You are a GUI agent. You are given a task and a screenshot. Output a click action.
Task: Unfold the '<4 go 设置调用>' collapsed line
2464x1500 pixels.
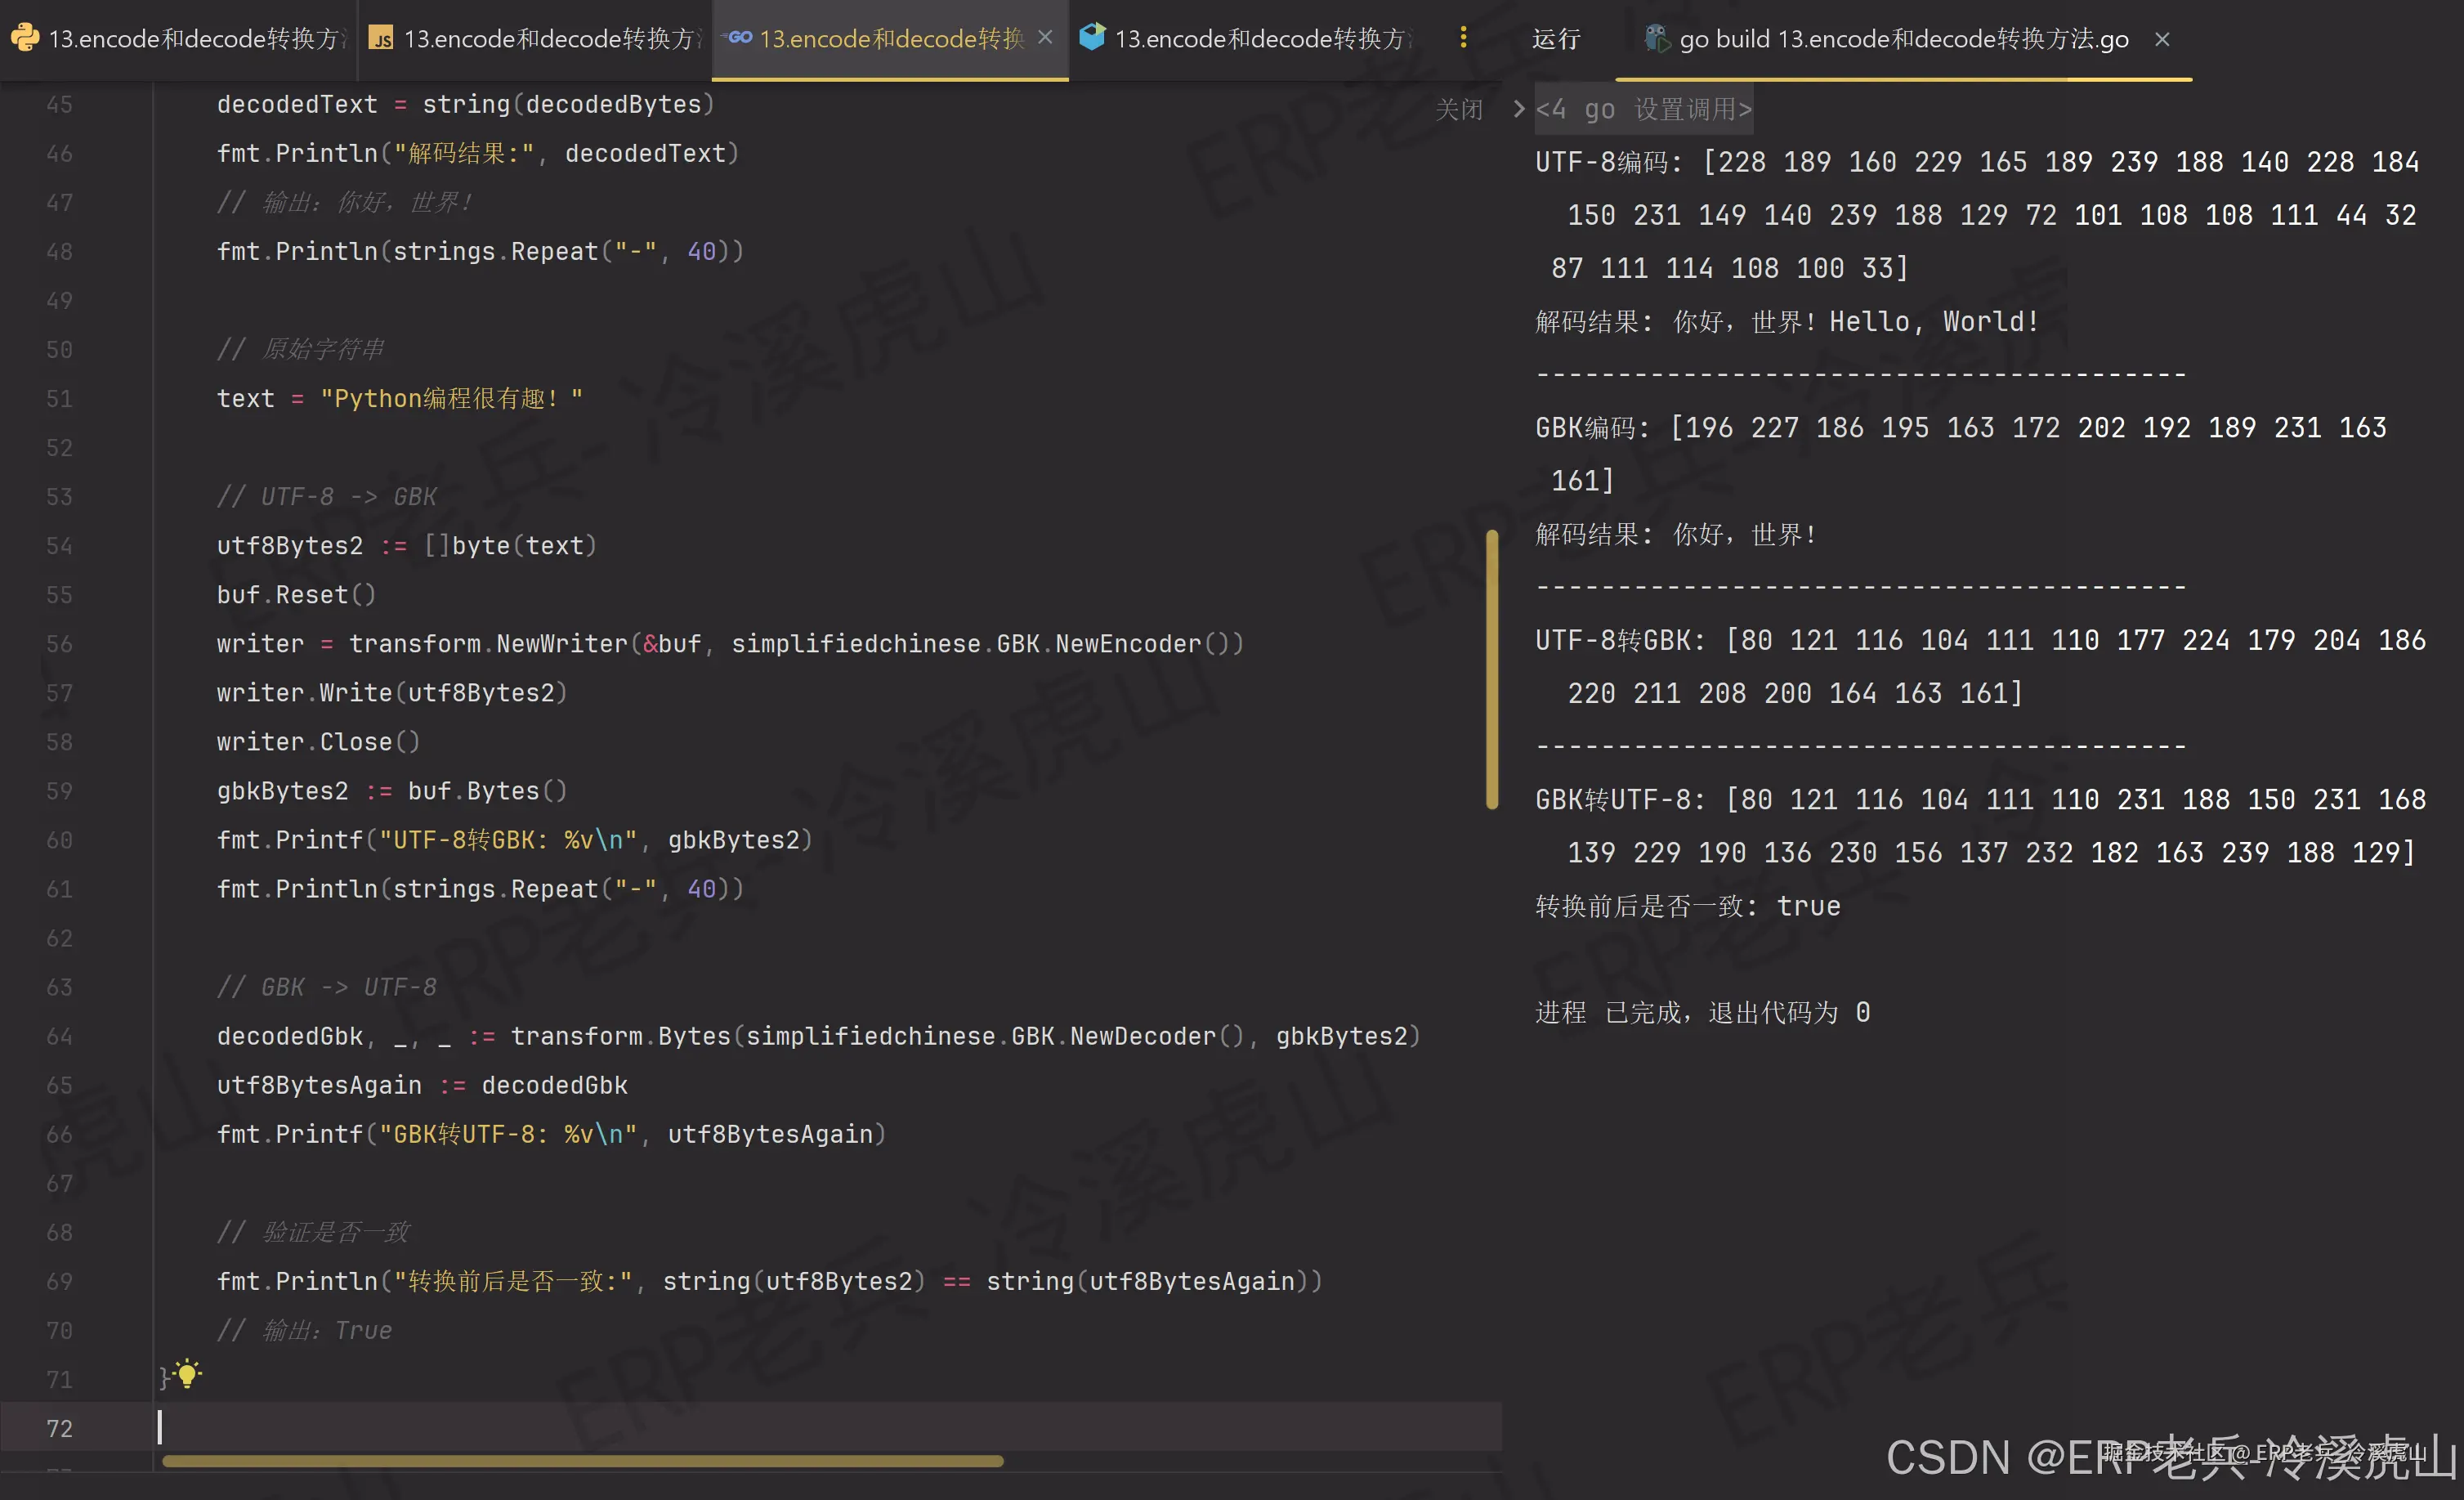pyautogui.click(x=1643, y=109)
